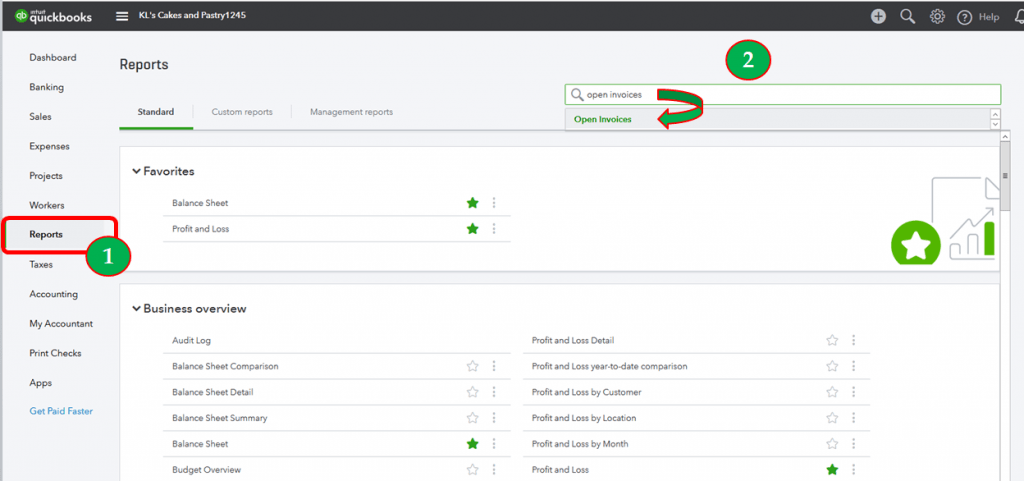Switch to Management reports tab

(351, 112)
